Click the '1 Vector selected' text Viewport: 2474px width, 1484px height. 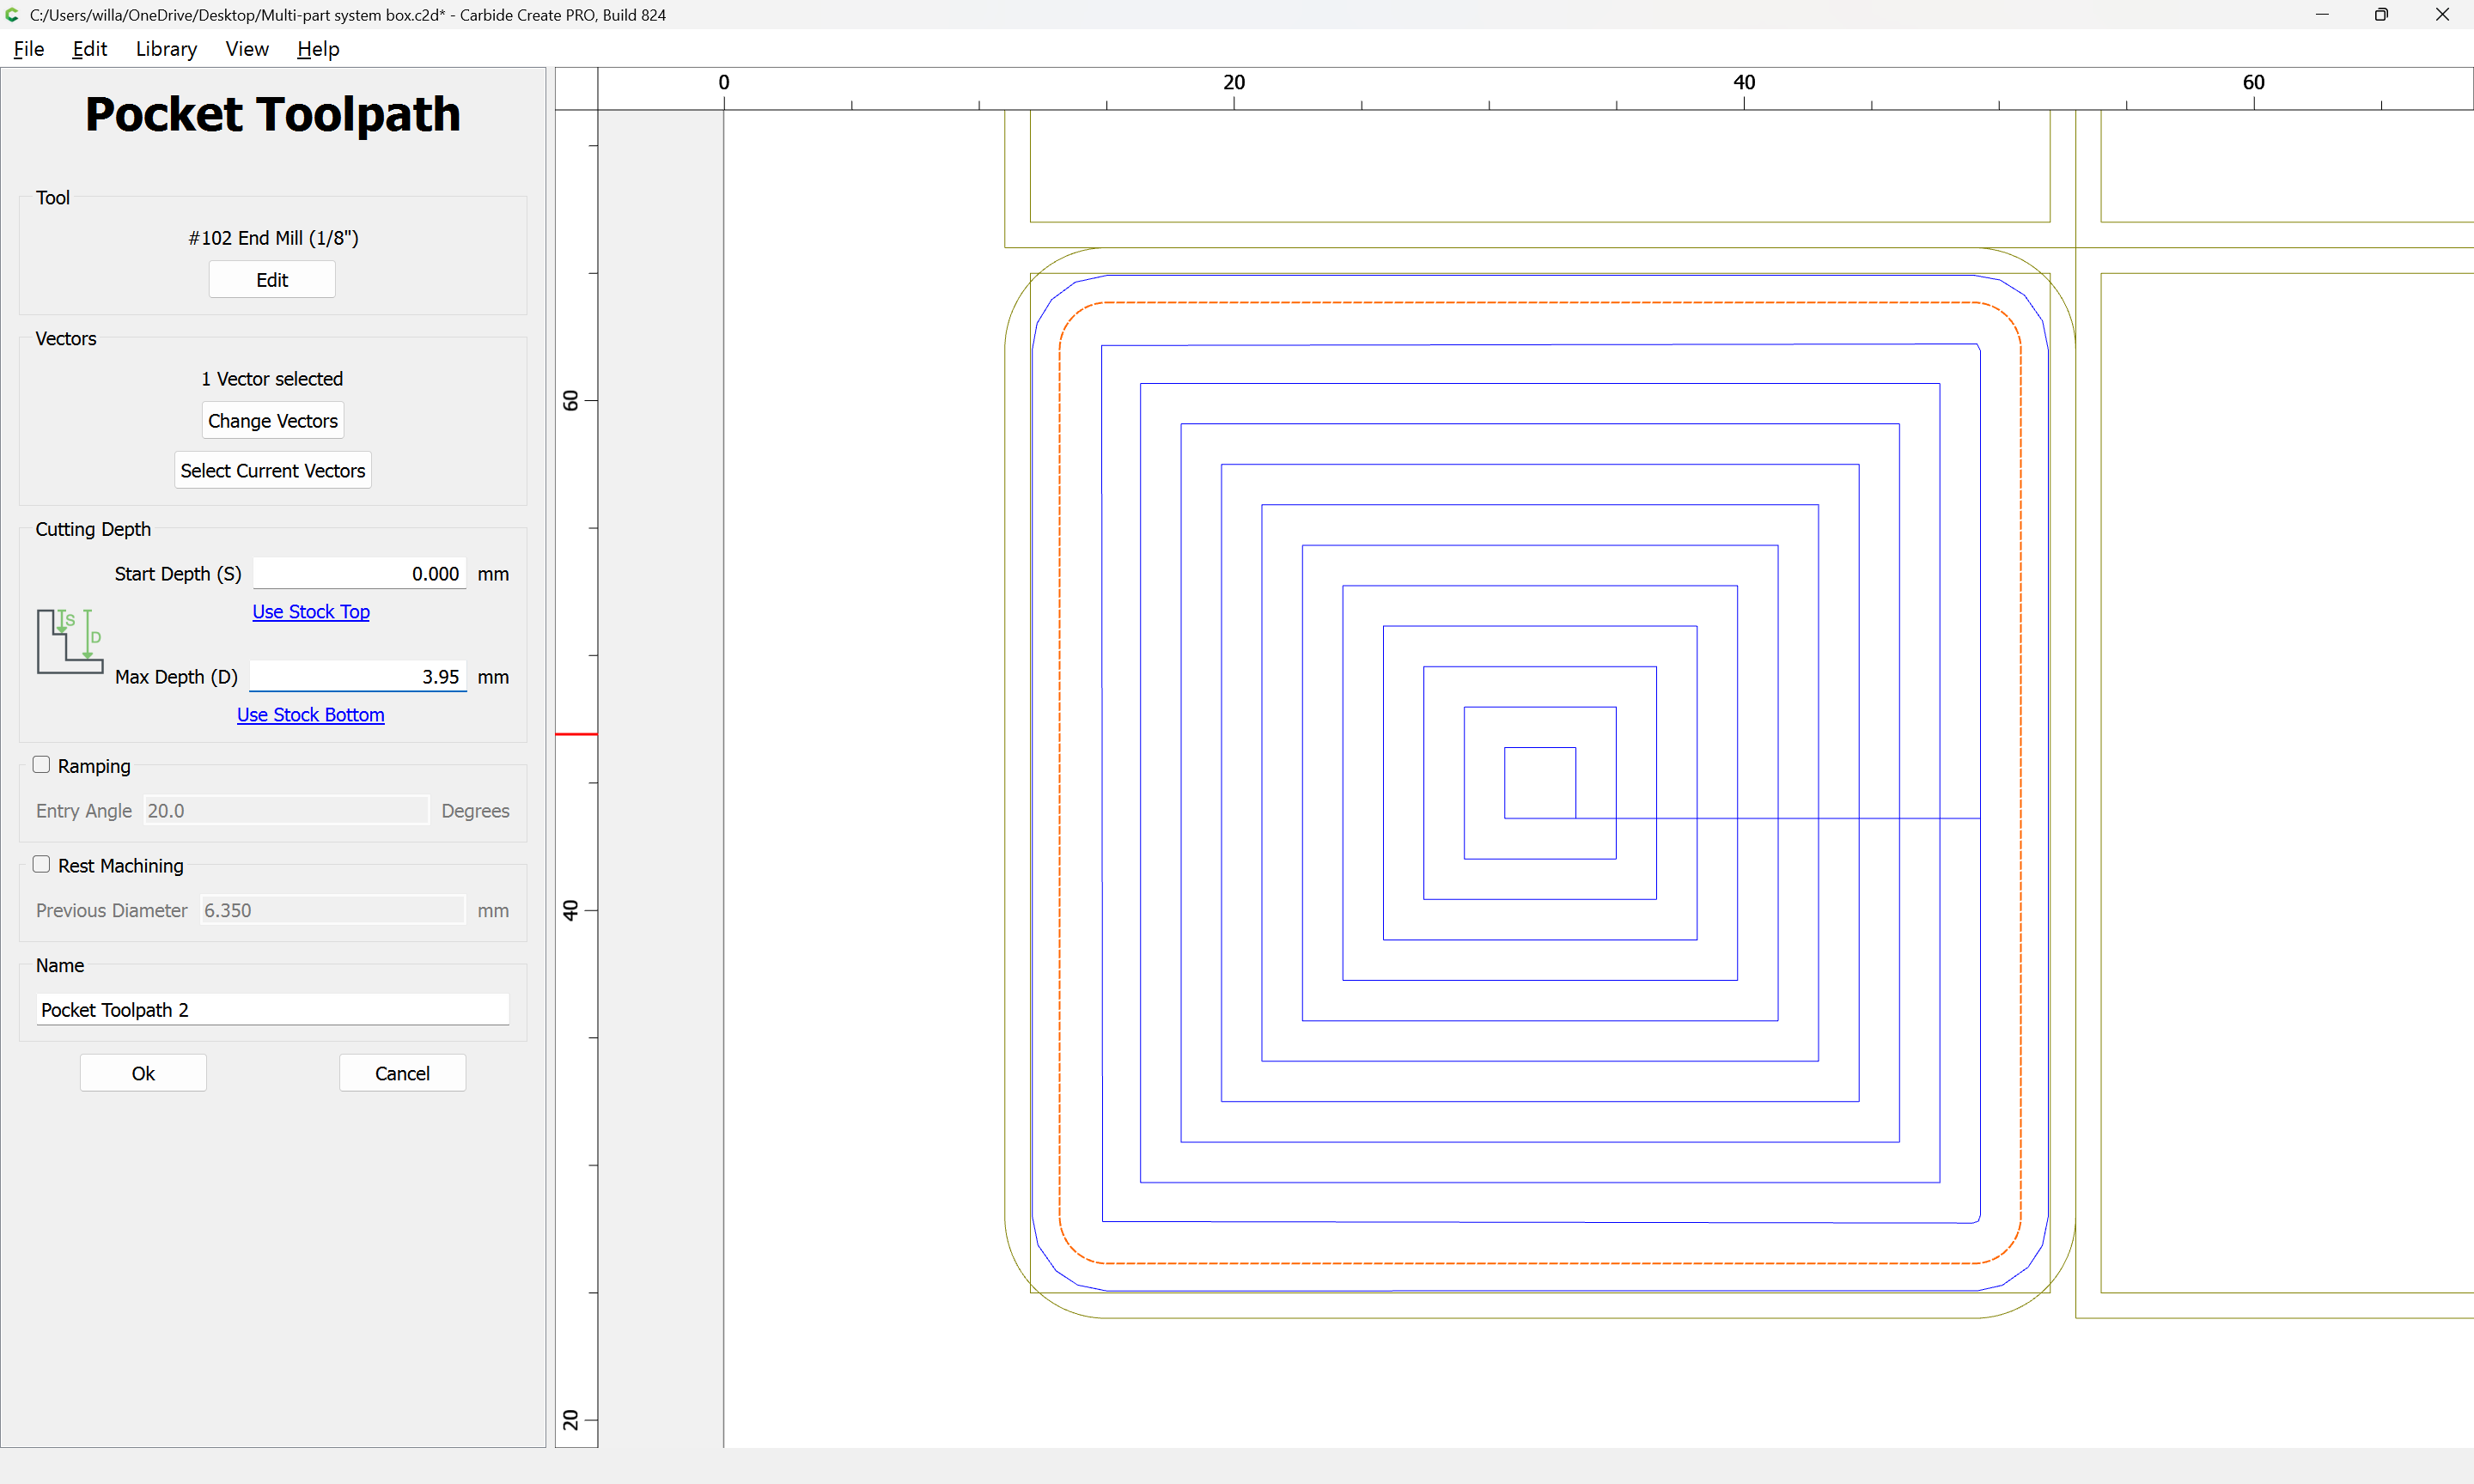tap(272, 379)
